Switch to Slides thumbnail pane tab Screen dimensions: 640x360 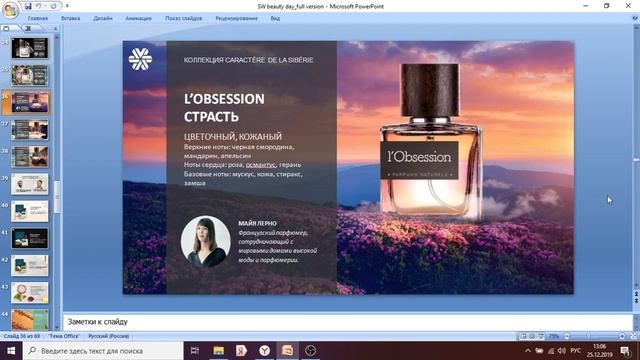pos(7,29)
